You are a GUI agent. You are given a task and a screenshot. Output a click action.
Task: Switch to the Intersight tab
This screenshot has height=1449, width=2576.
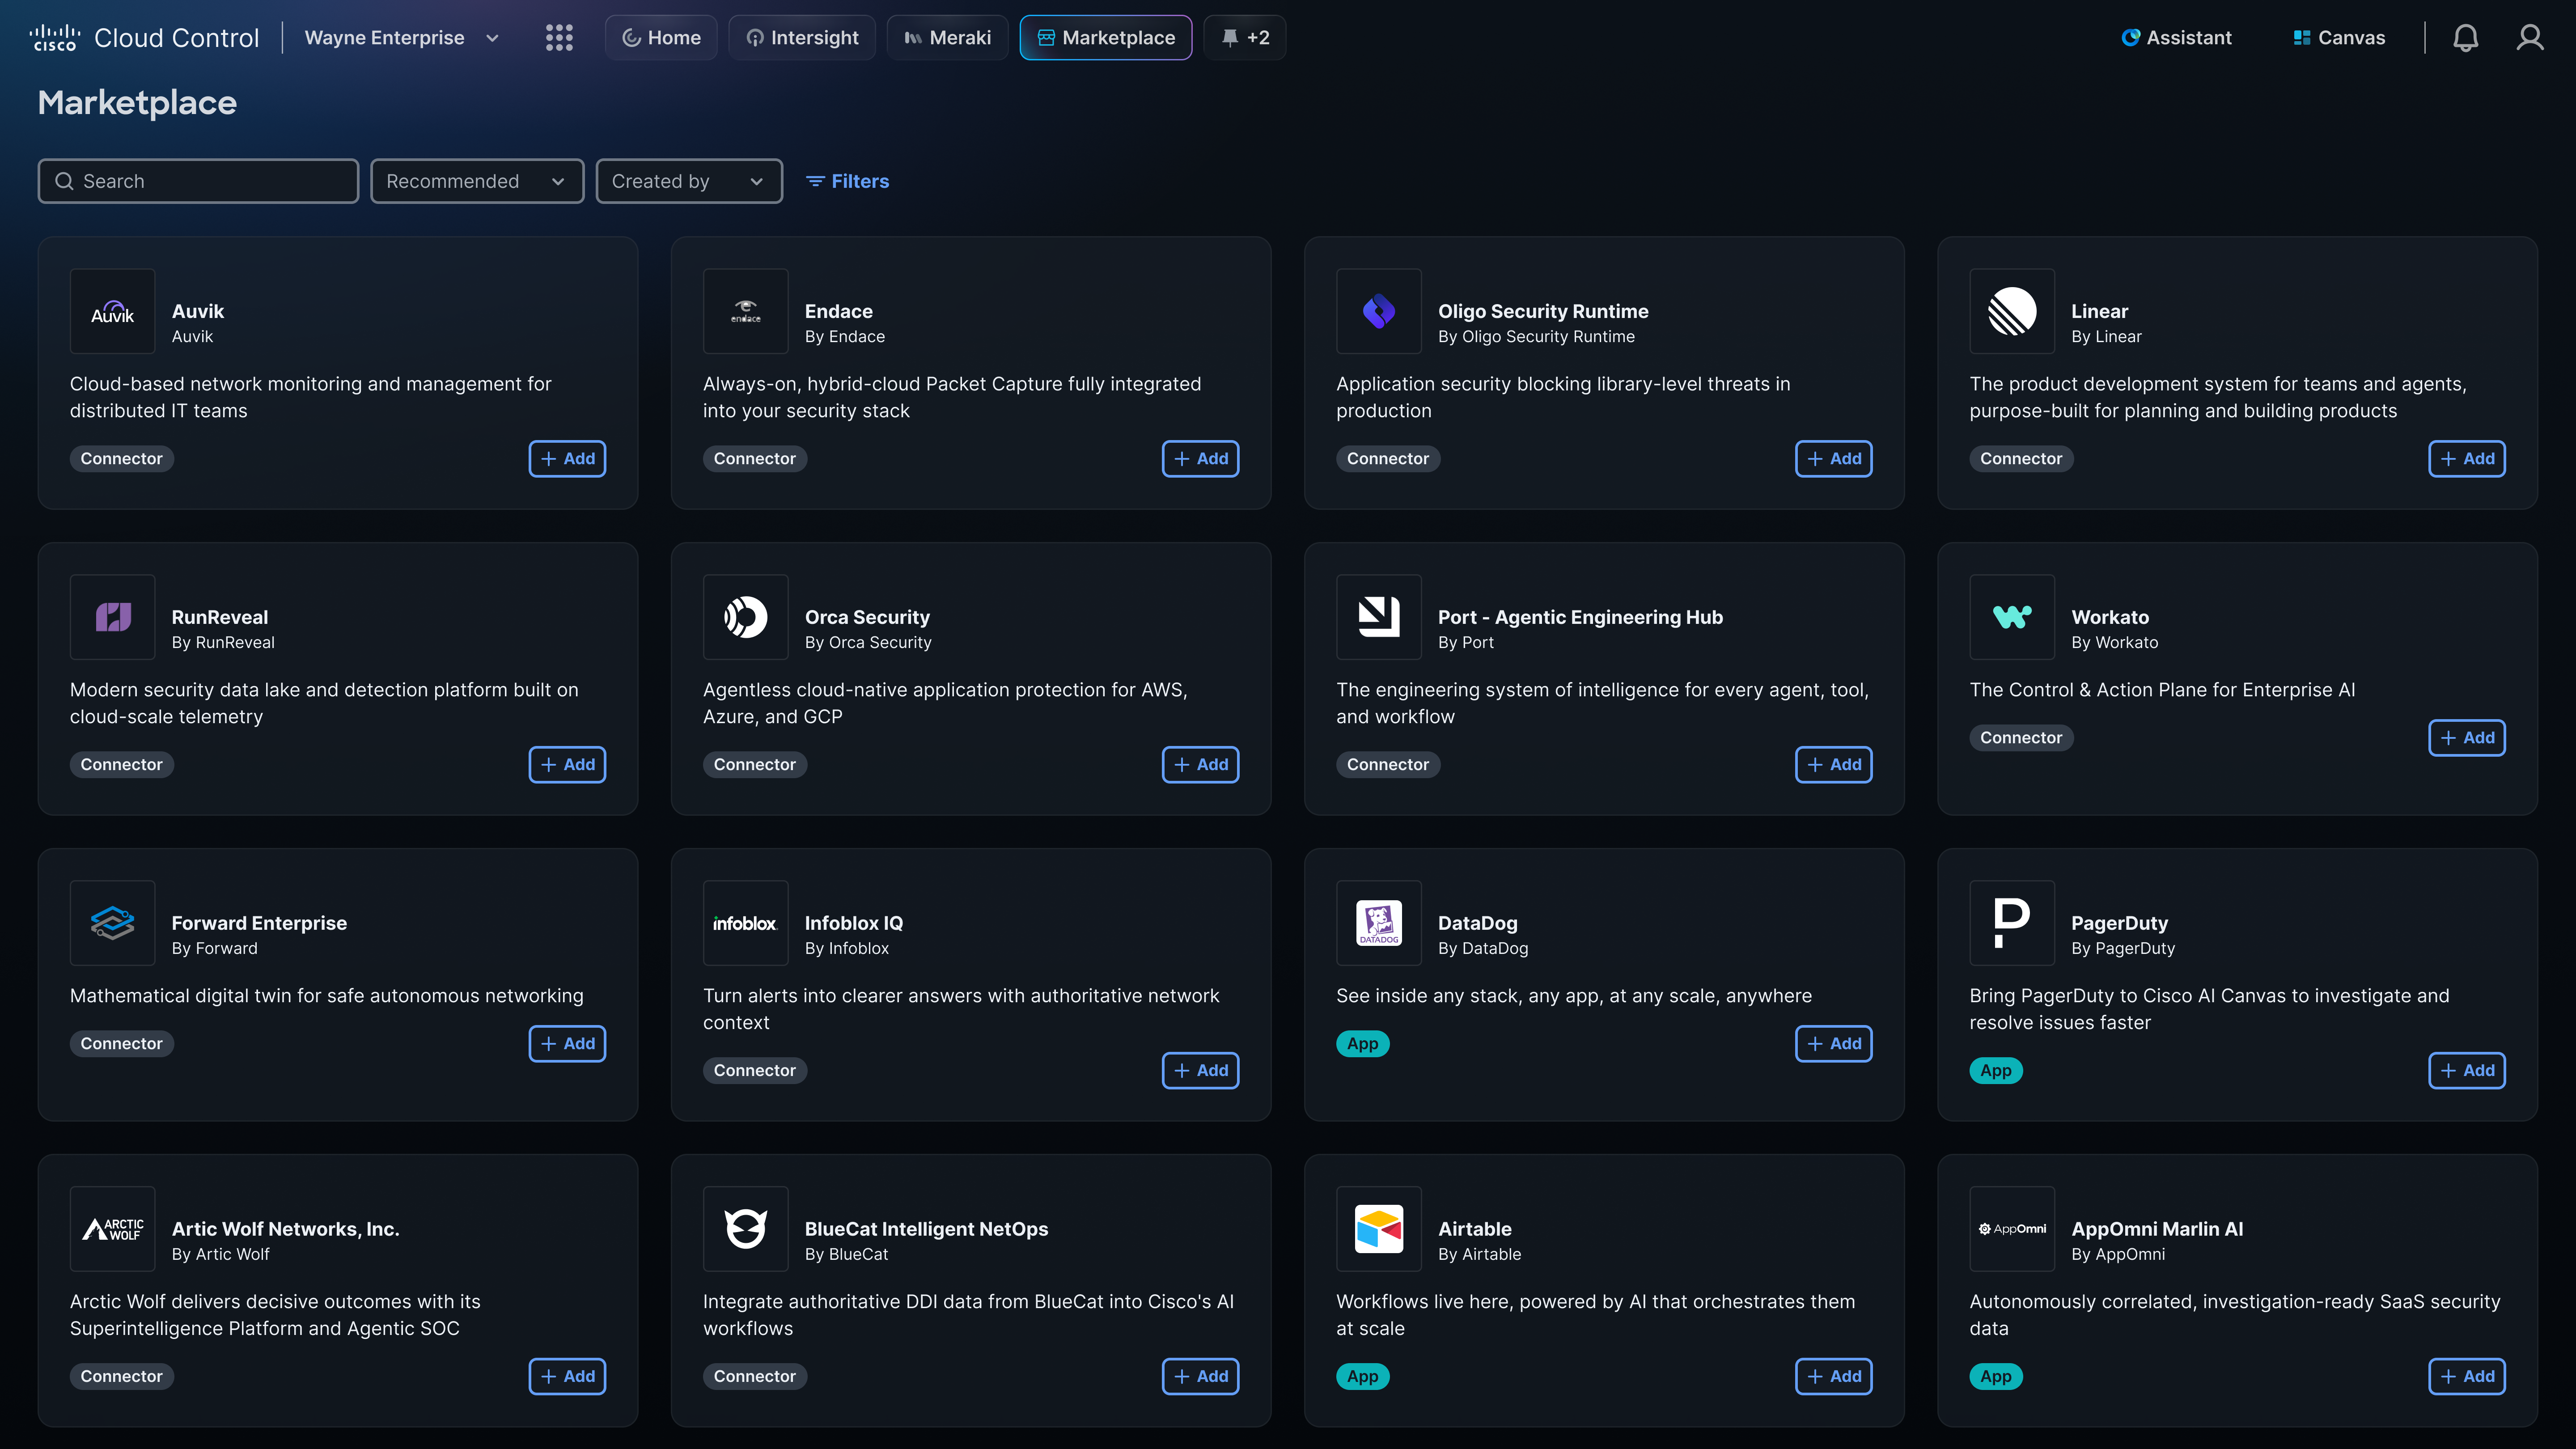tap(802, 38)
